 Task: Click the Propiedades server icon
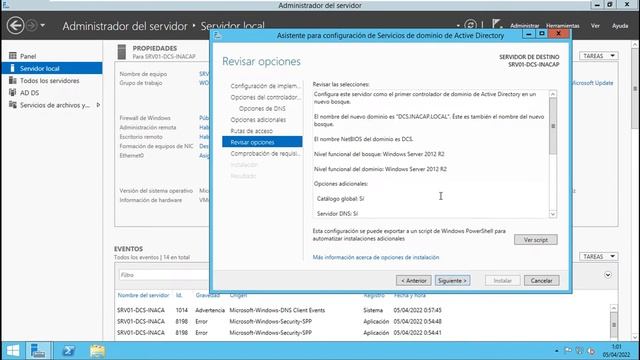[122, 52]
